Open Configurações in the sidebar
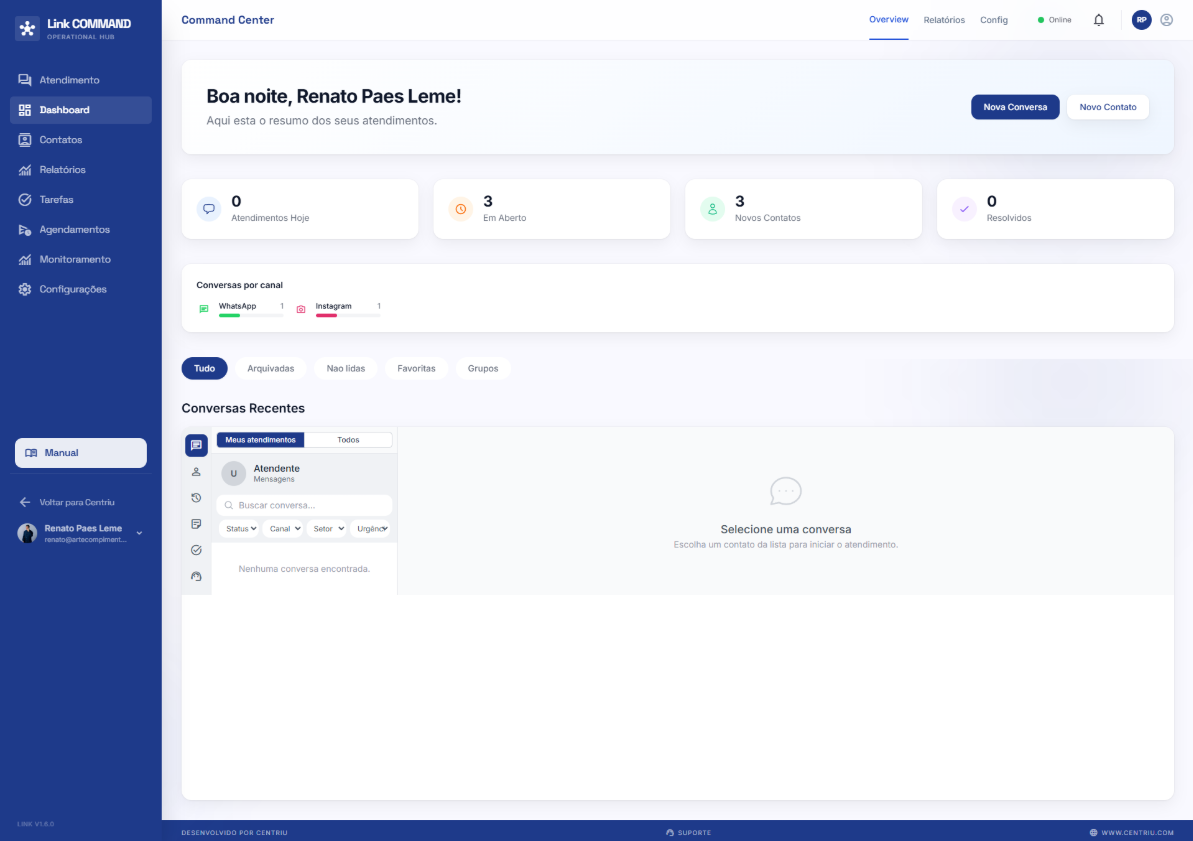The image size is (1193, 841). tap(81, 289)
